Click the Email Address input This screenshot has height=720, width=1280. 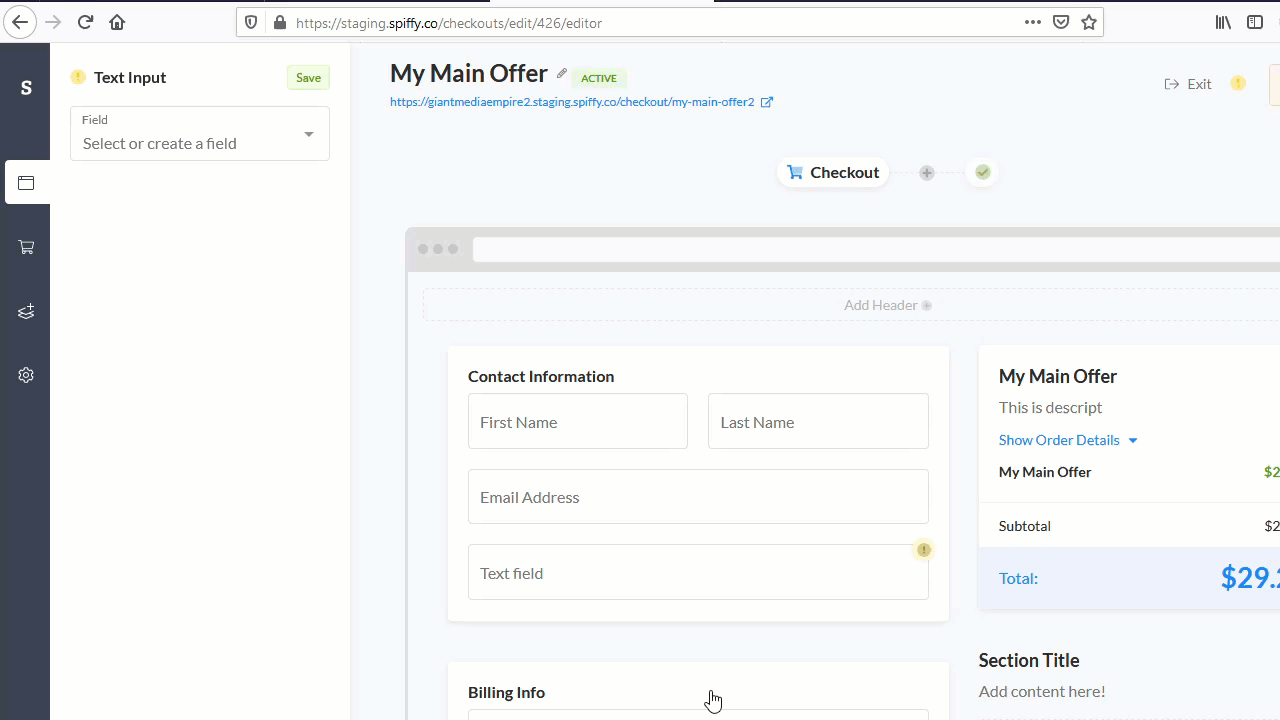pos(698,497)
